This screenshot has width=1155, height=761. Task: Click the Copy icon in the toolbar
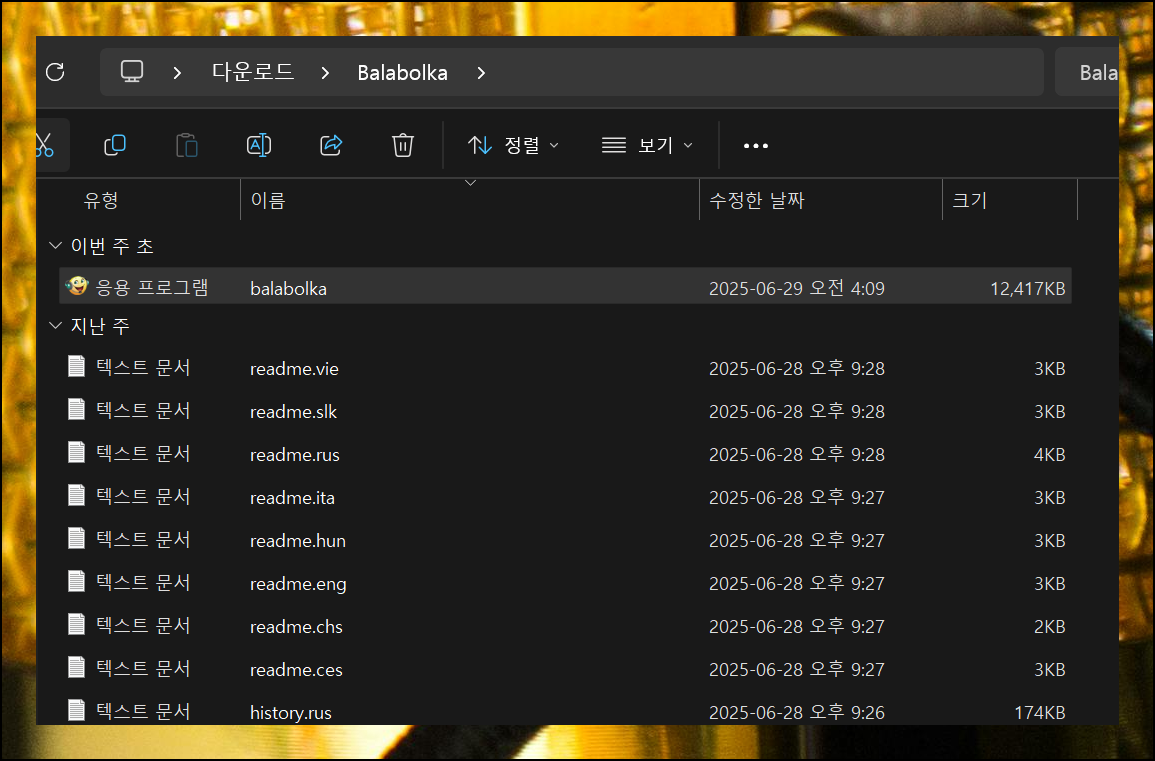(115, 145)
